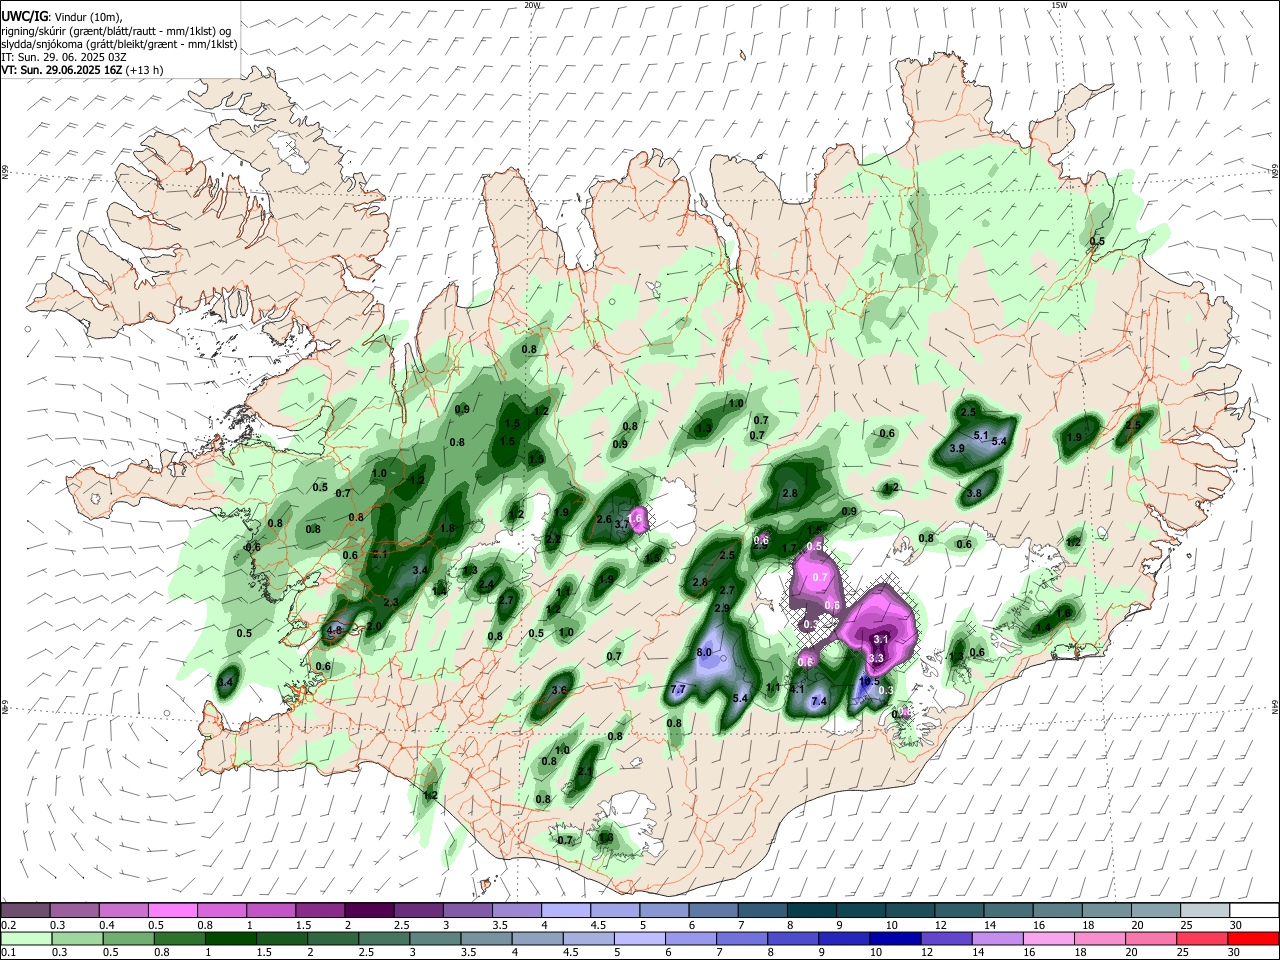Click the '3.7' value beside the pink patch

point(622,524)
